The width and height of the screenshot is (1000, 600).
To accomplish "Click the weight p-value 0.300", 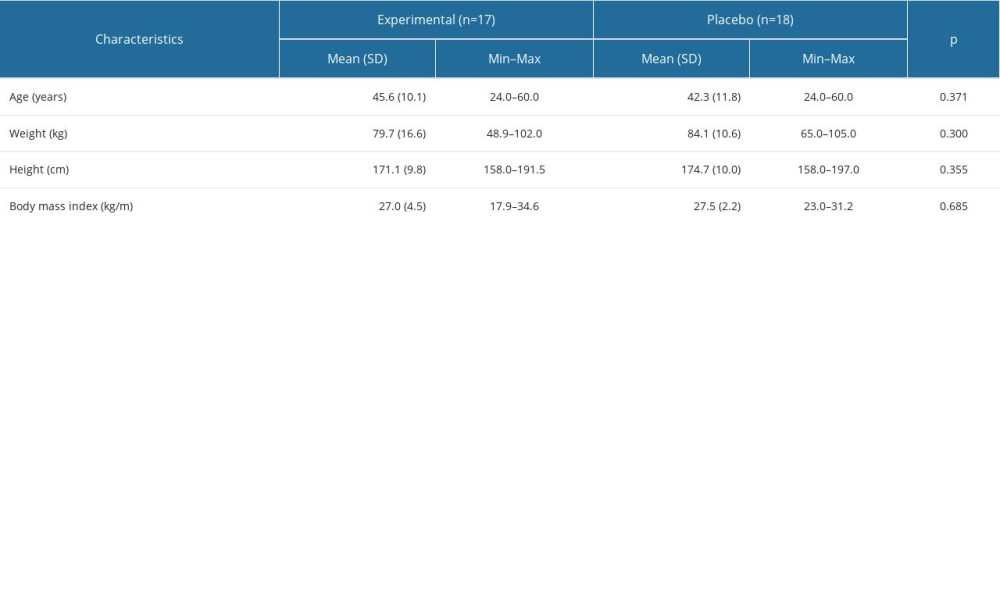I will pyautogui.click(x=953, y=134).
